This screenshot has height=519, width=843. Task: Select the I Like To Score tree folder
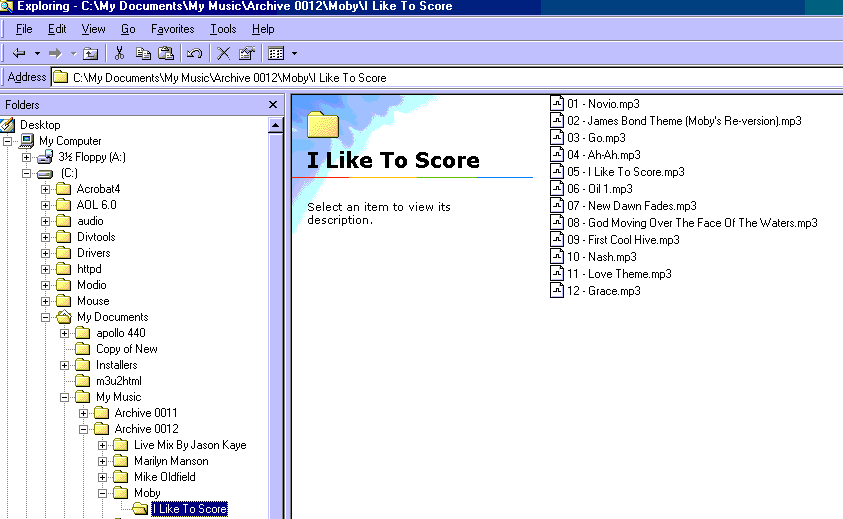[189, 509]
